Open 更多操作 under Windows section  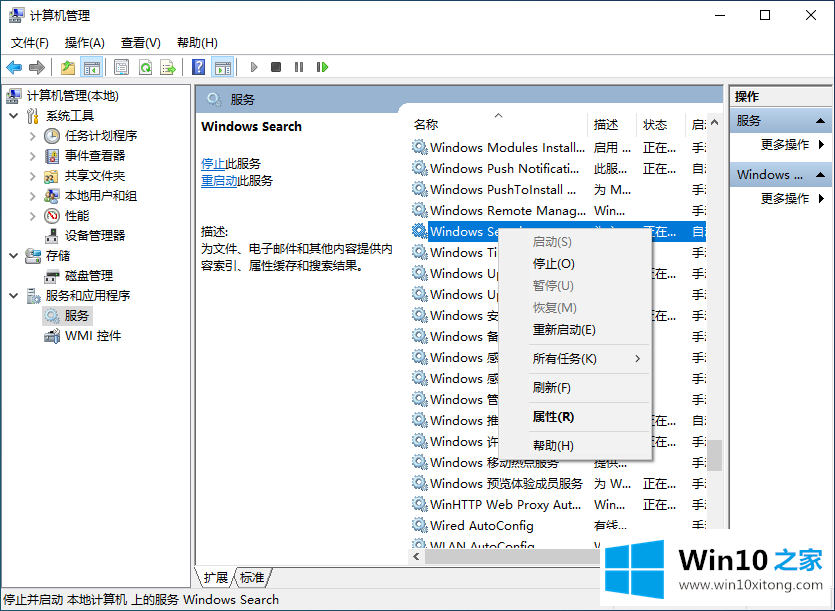[x=785, y=199]
